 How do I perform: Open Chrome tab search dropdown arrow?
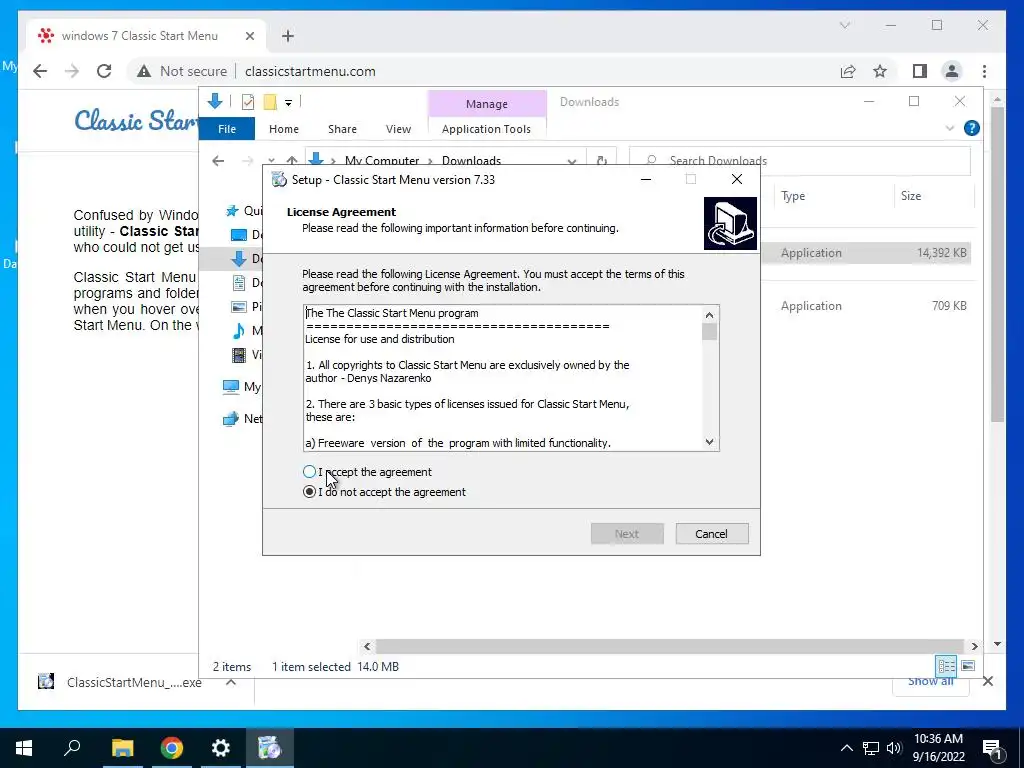click(x=844, y=25)
